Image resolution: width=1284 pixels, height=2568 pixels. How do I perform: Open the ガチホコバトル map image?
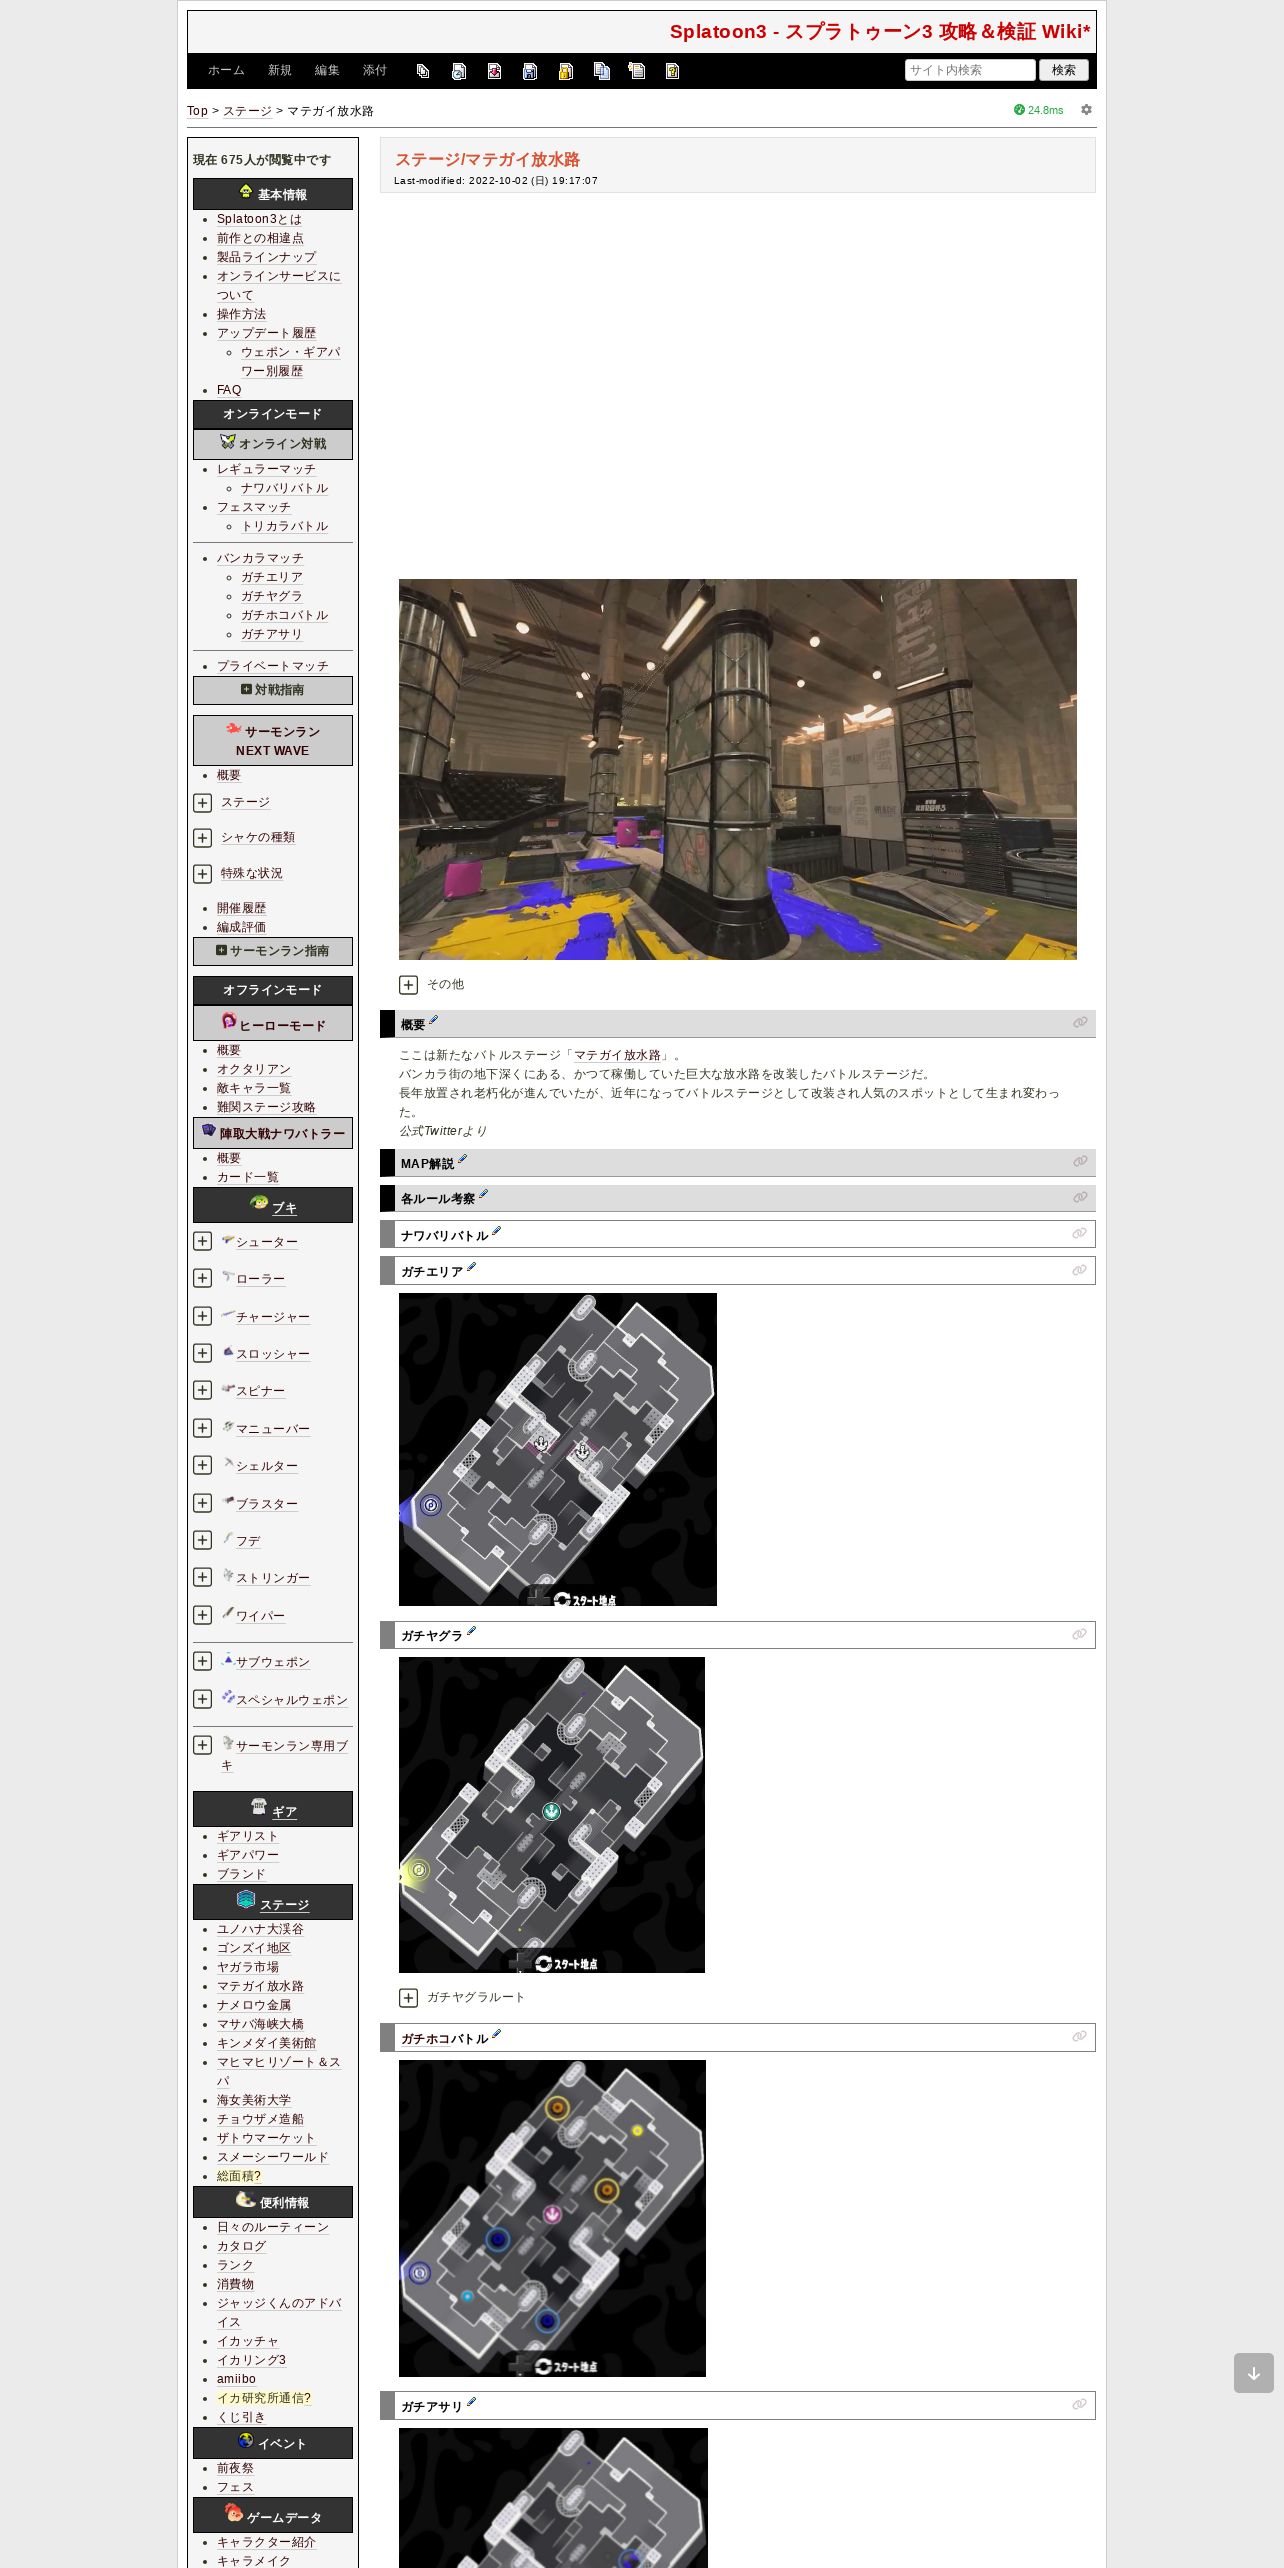pos(552,2218)
